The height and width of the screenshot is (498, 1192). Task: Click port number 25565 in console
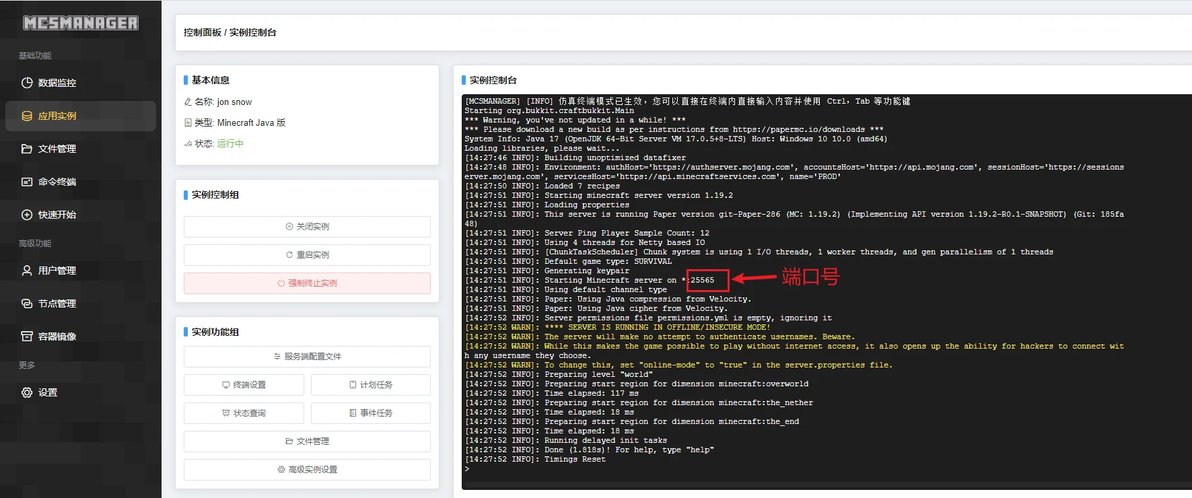(702, 281)
